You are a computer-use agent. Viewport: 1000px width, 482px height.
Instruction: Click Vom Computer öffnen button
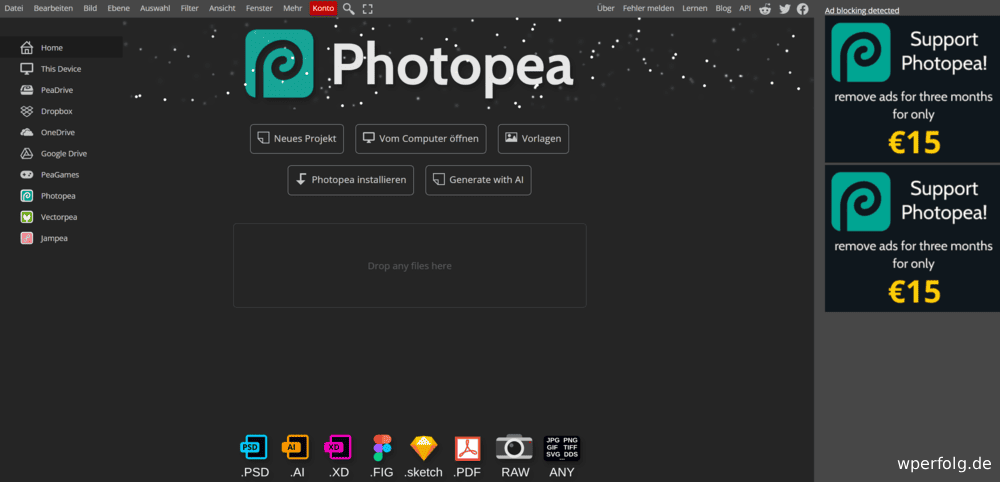[x=421, y=138]
